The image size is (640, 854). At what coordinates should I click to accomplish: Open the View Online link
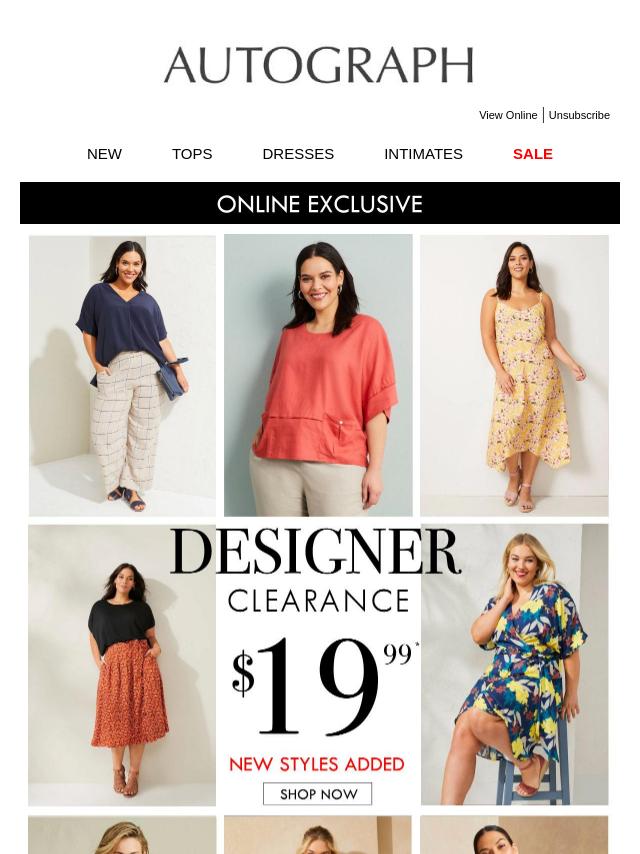tap(508, 115)
